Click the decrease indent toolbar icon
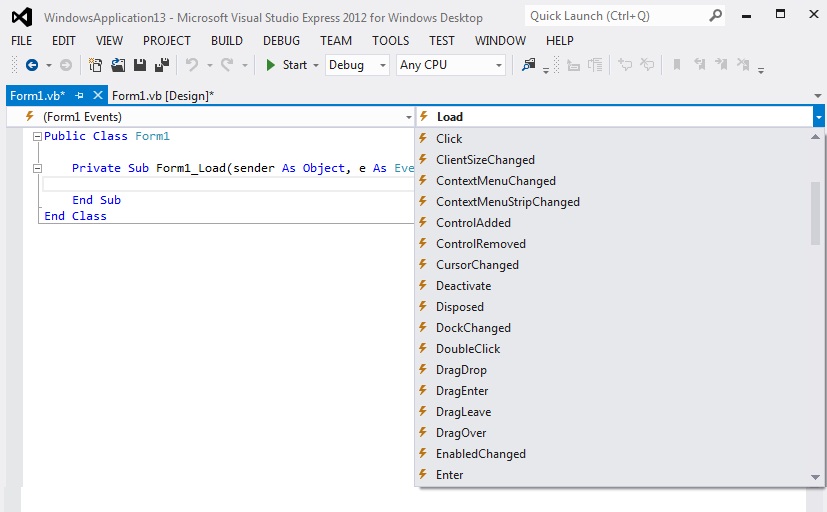Viewport: 827px width, 512px height. coord(573,65)
